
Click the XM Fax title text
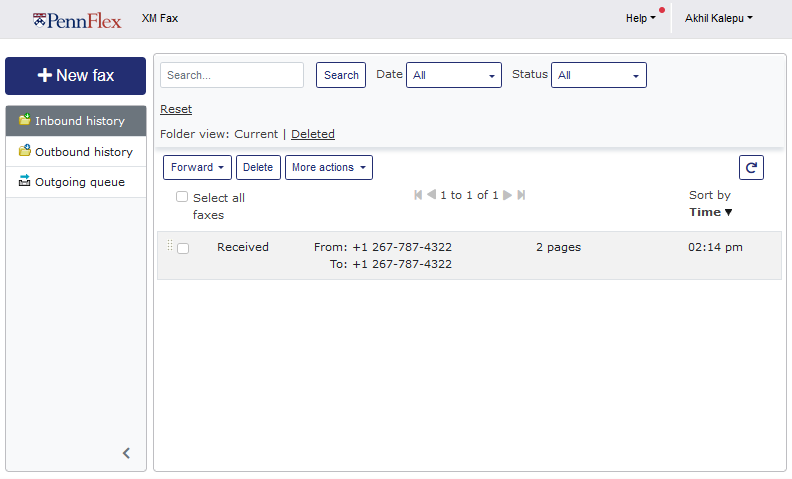(160, 18)
